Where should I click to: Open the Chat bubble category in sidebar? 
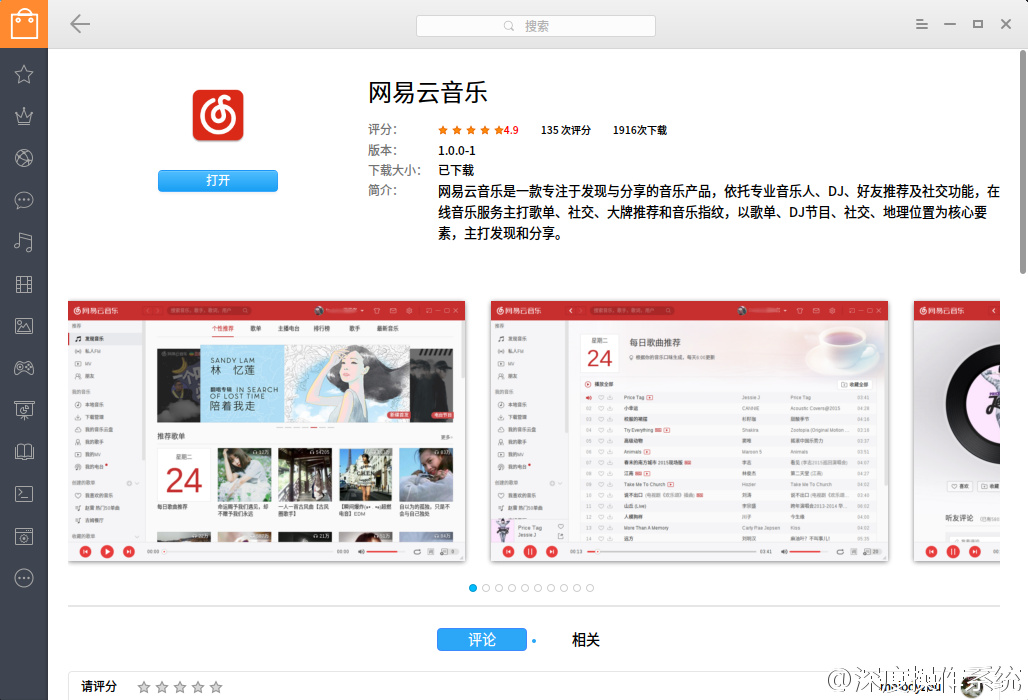pos(24,200)
